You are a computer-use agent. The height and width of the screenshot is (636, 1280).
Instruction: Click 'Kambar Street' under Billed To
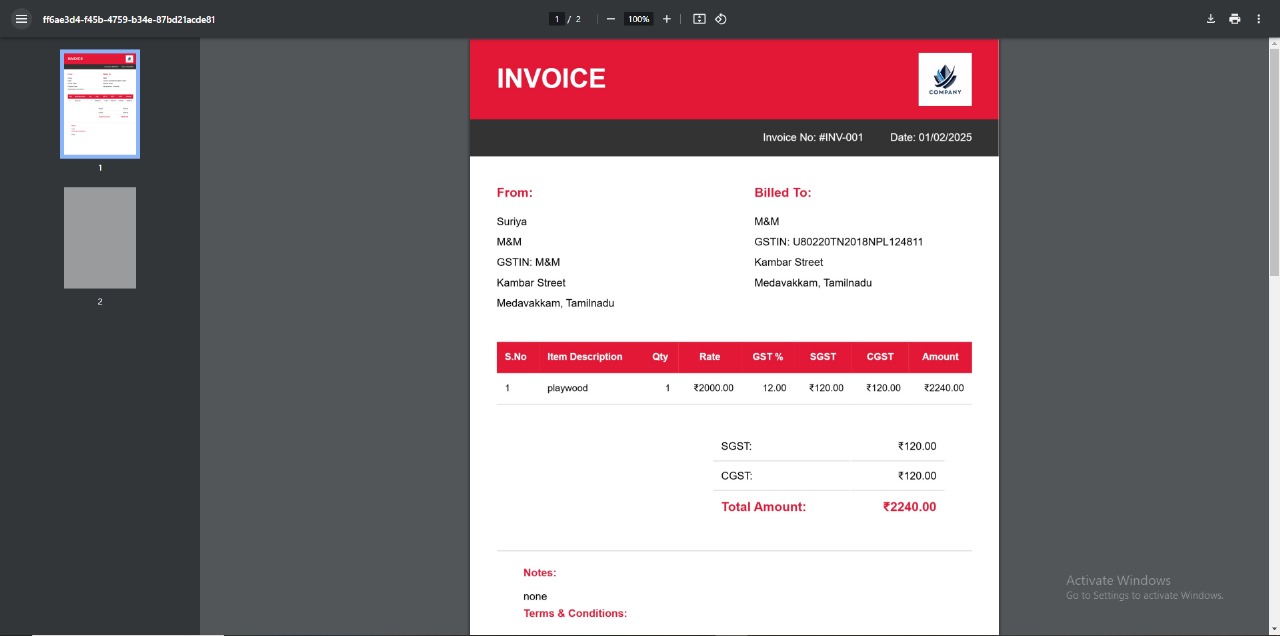(x=789, y=262)
